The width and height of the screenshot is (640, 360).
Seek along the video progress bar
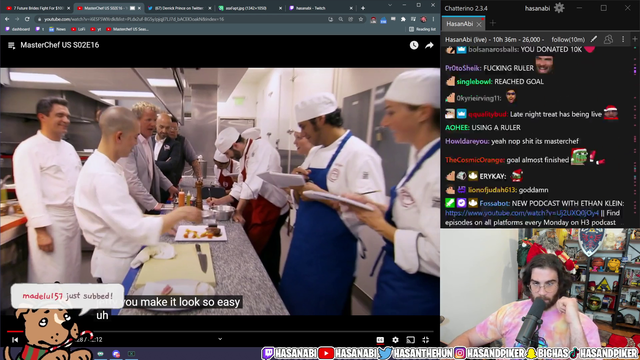click(x=220, y=331)
